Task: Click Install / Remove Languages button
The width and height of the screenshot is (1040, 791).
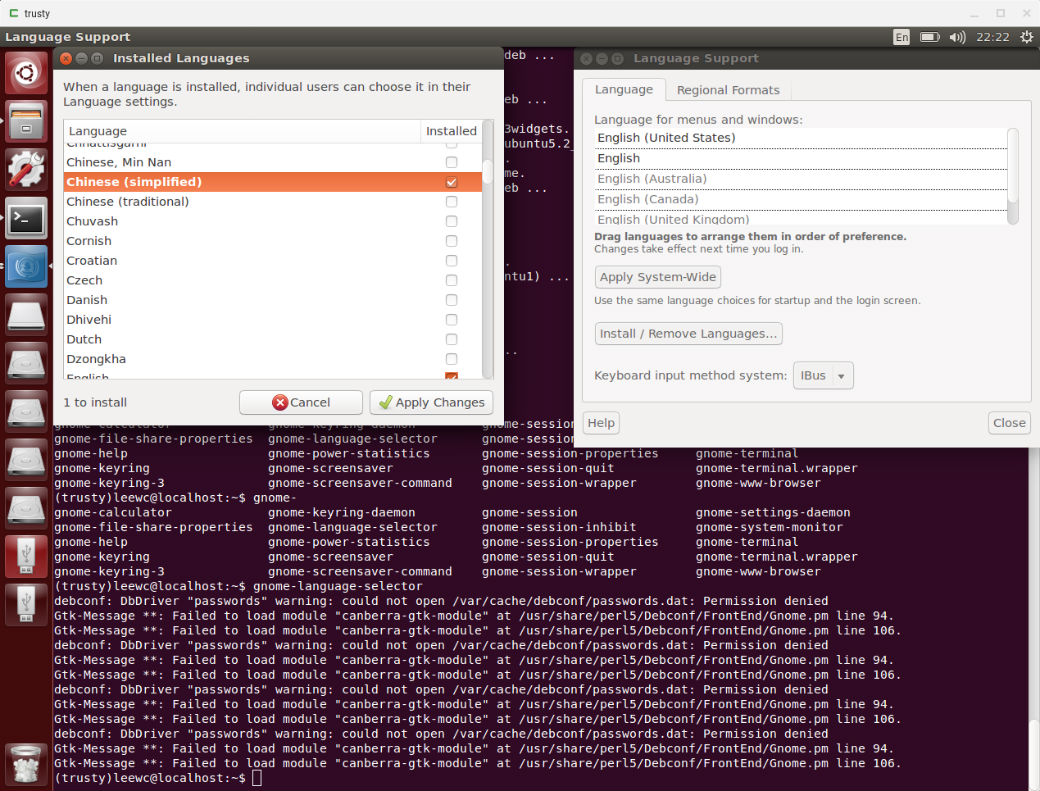Action: coord(688,334)
